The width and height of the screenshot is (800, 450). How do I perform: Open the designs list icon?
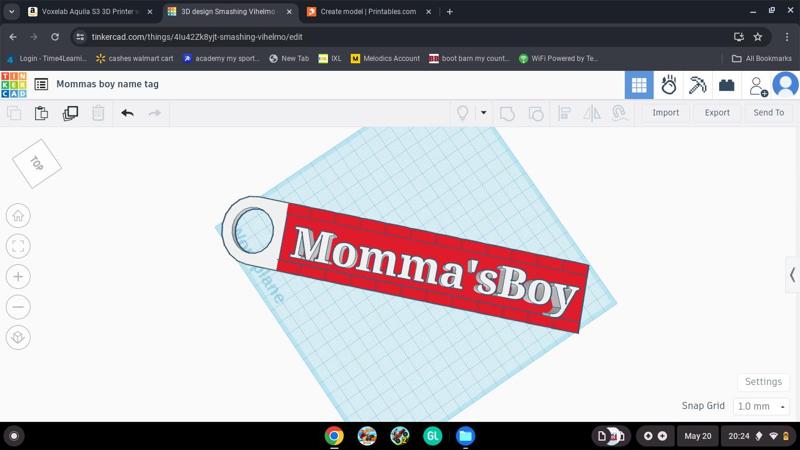tap(41, 84)
